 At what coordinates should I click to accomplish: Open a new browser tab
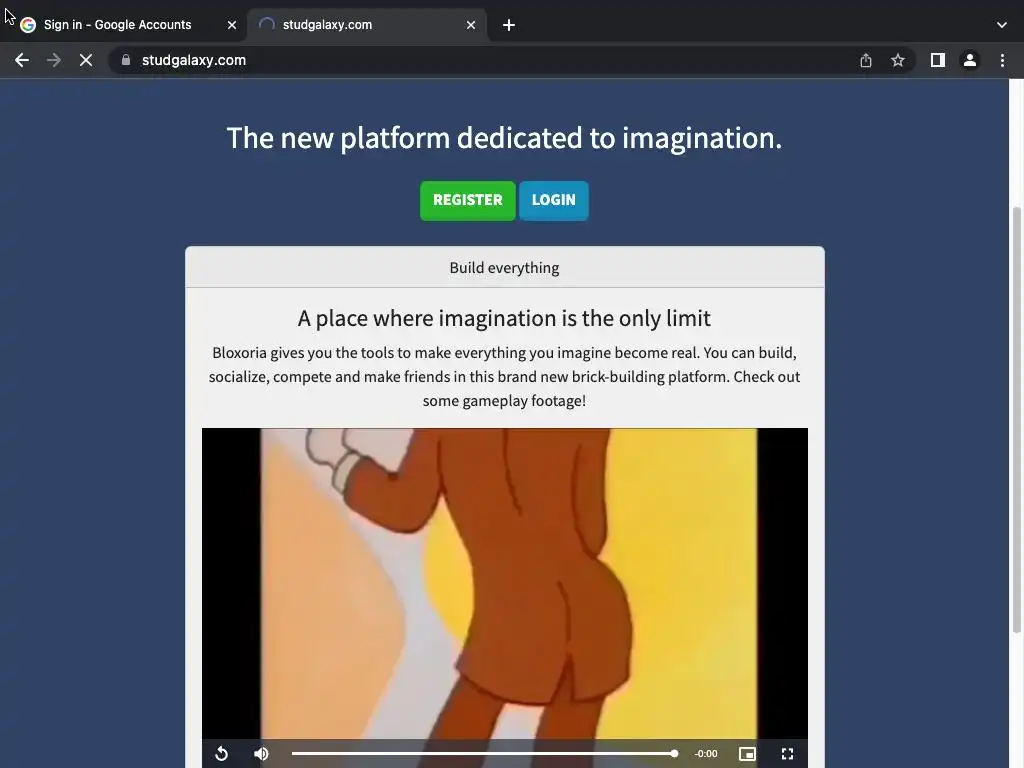509,25
